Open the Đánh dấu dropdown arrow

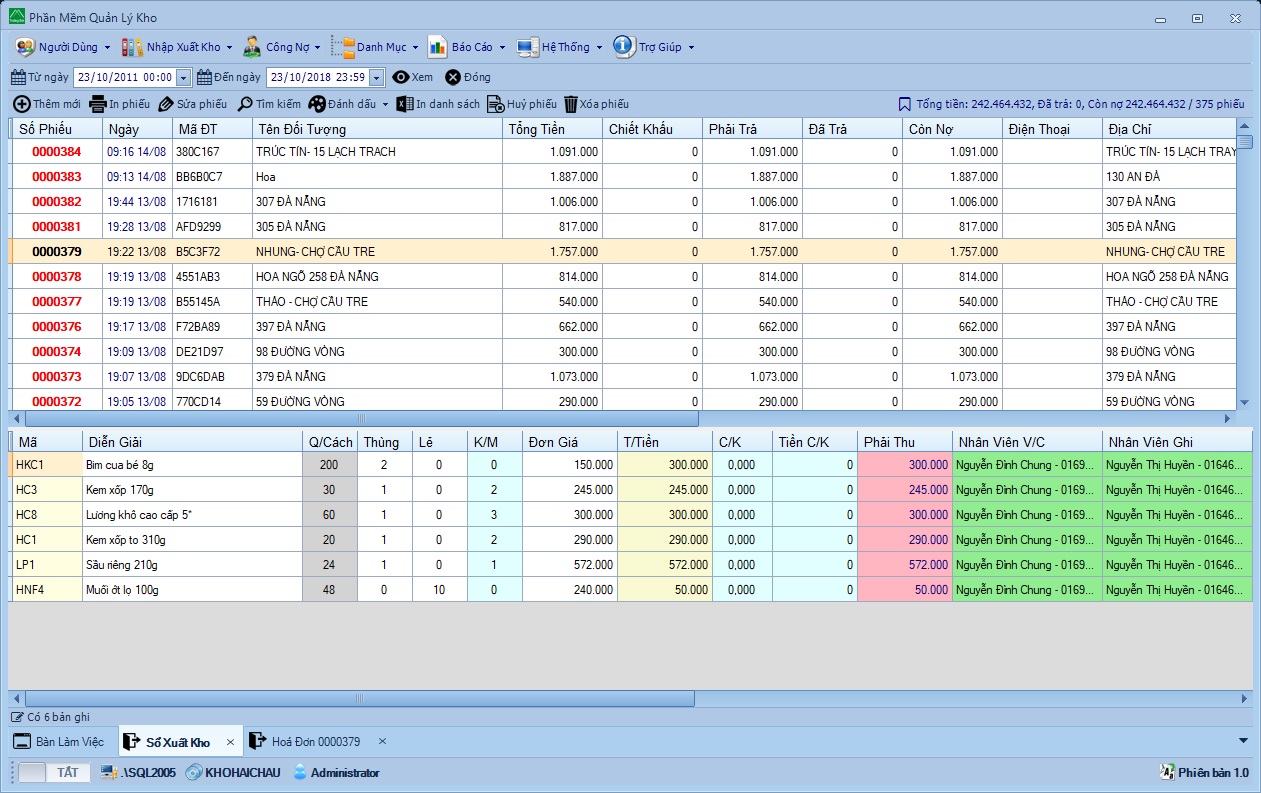386,104
